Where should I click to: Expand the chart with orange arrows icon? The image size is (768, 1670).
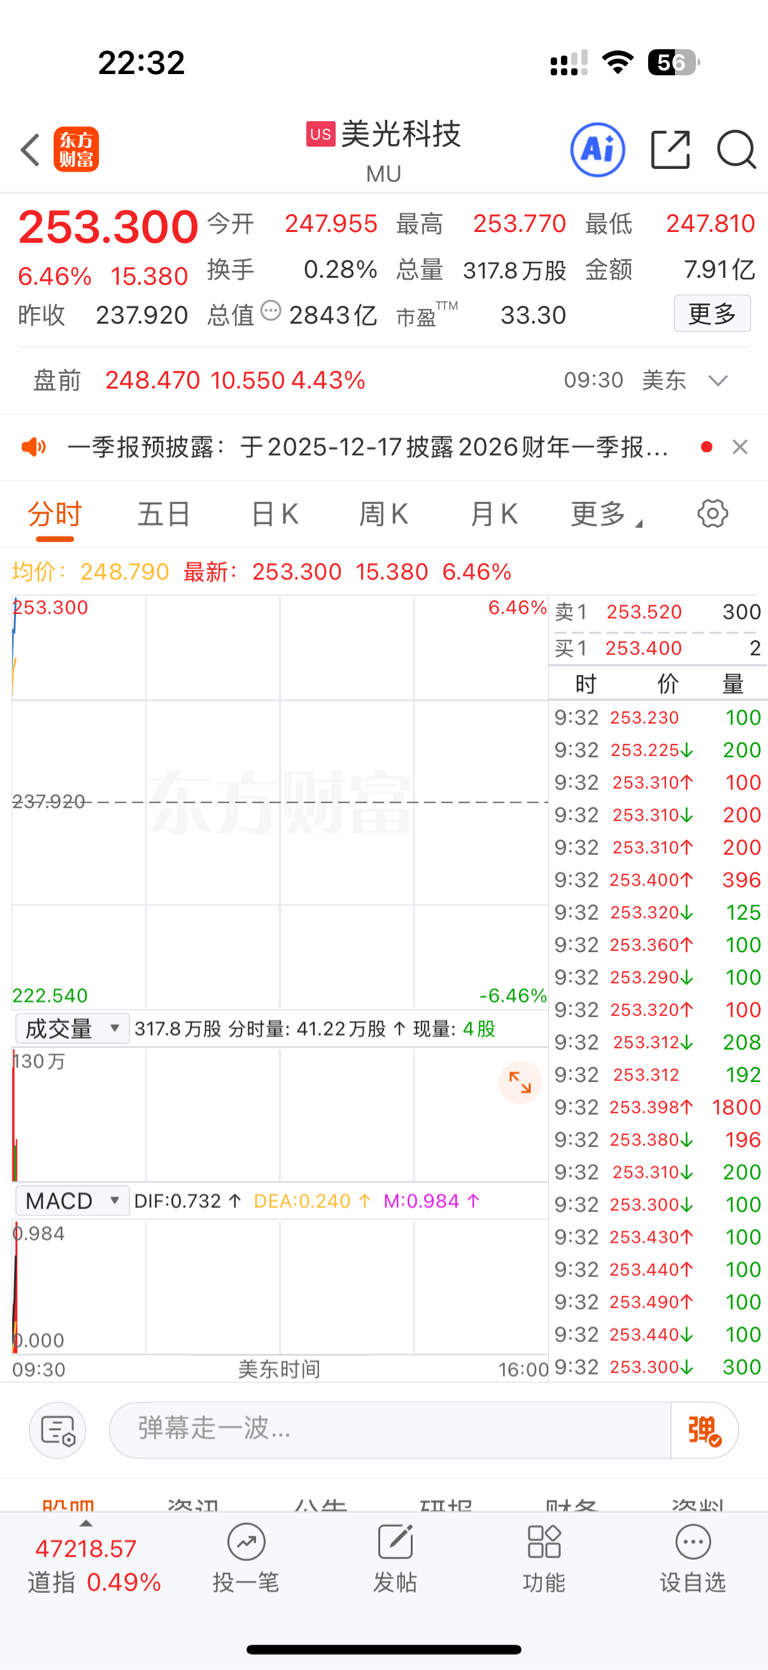(x=520, y=1081)
